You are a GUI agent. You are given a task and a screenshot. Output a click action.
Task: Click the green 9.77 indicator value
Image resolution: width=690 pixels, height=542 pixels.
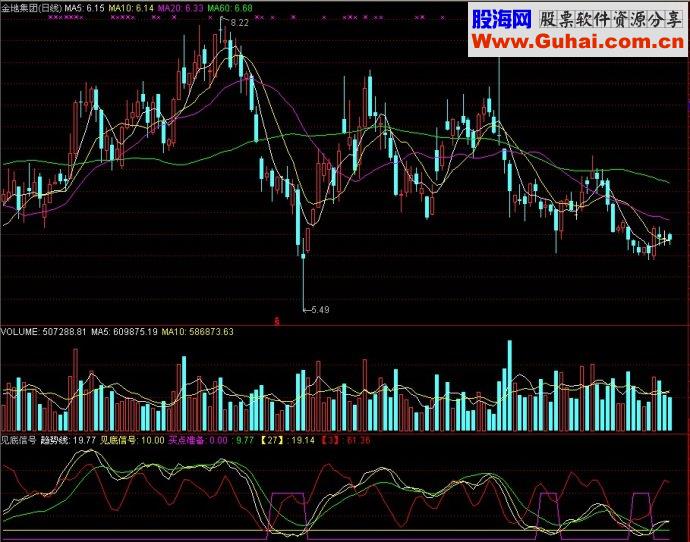tap(245, 440)
